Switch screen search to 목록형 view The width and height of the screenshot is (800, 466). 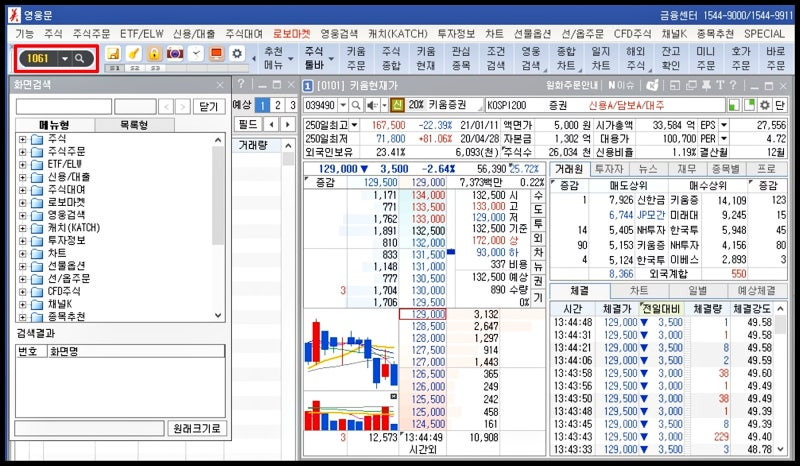pos(135,125)
